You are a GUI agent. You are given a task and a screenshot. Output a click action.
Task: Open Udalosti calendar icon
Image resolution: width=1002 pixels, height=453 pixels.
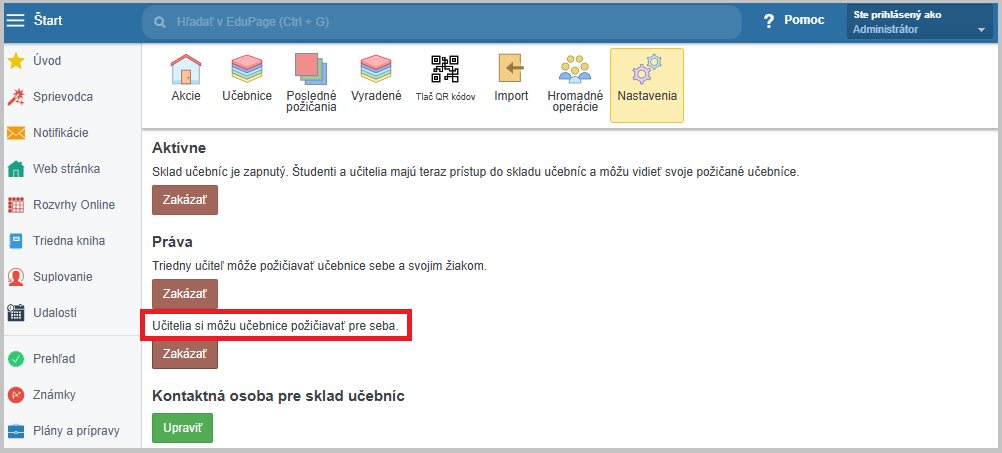click(x=15, y=313)
